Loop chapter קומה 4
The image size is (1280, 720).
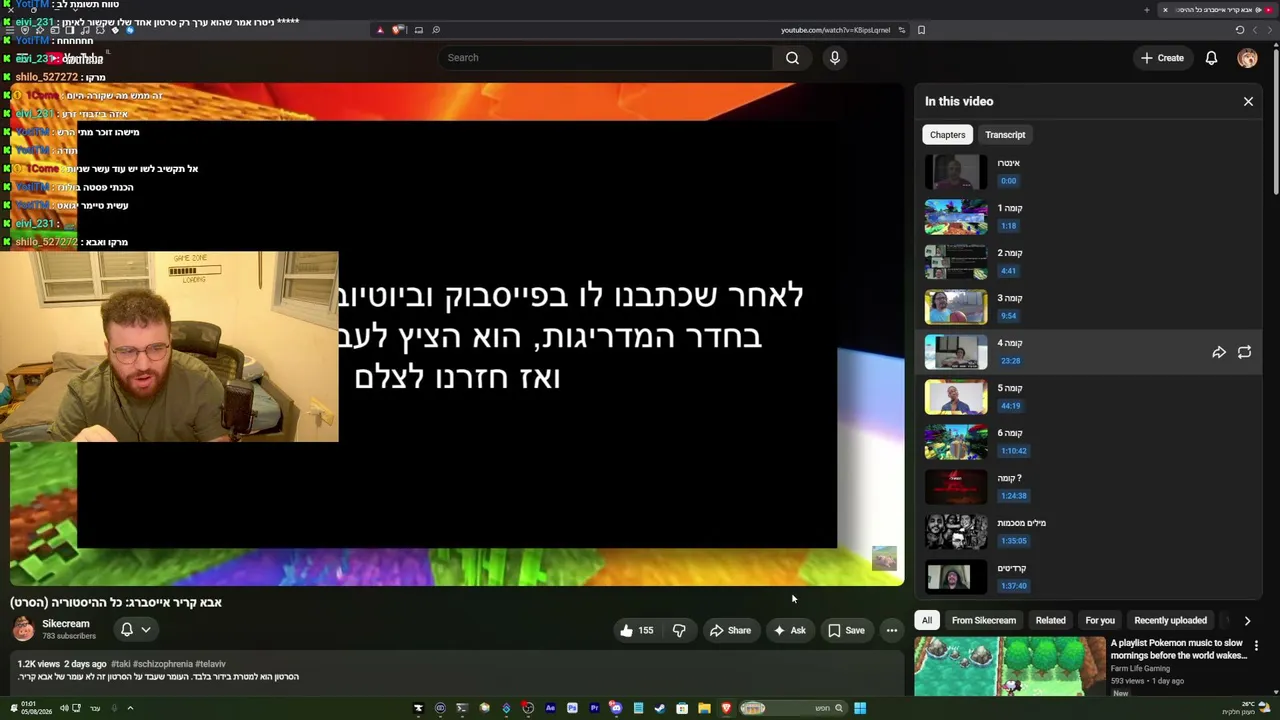pyautogui.click(x=1244, y=352)
